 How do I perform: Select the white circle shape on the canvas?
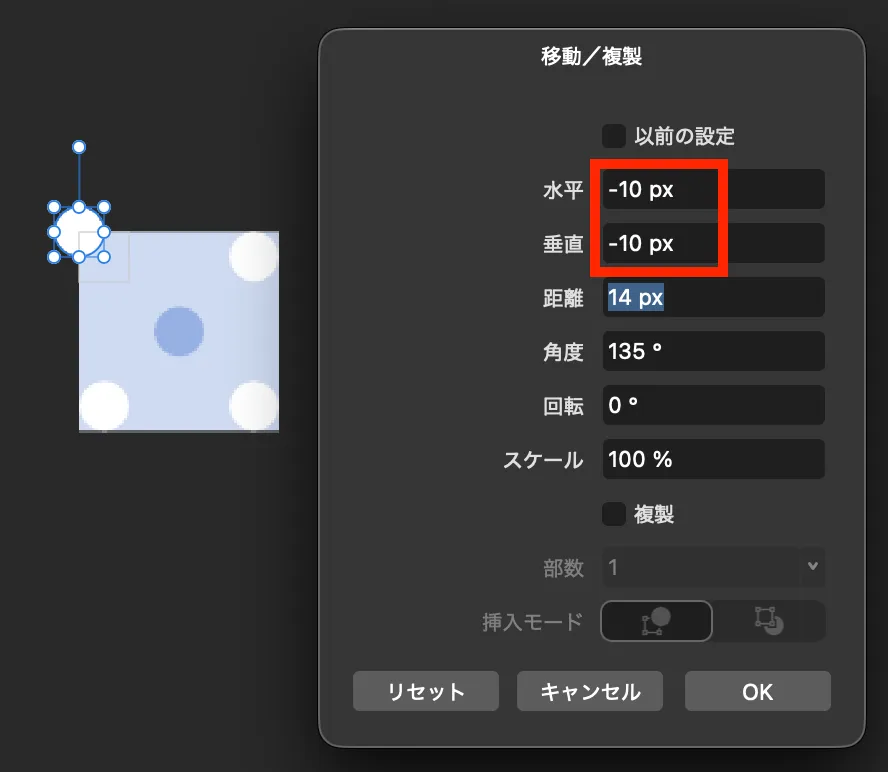[x=78, y=232]
